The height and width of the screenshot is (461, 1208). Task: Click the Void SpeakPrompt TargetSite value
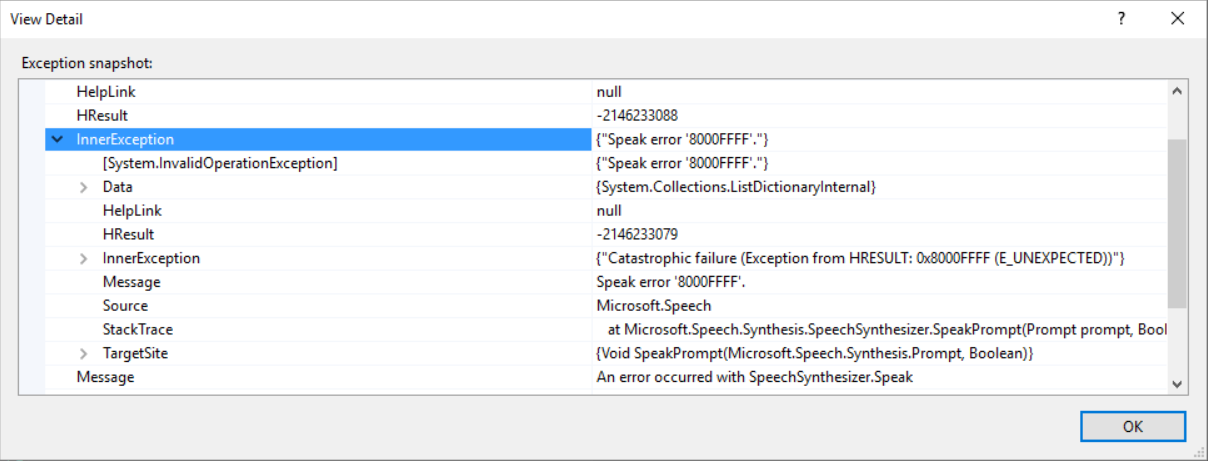(814, 354)
